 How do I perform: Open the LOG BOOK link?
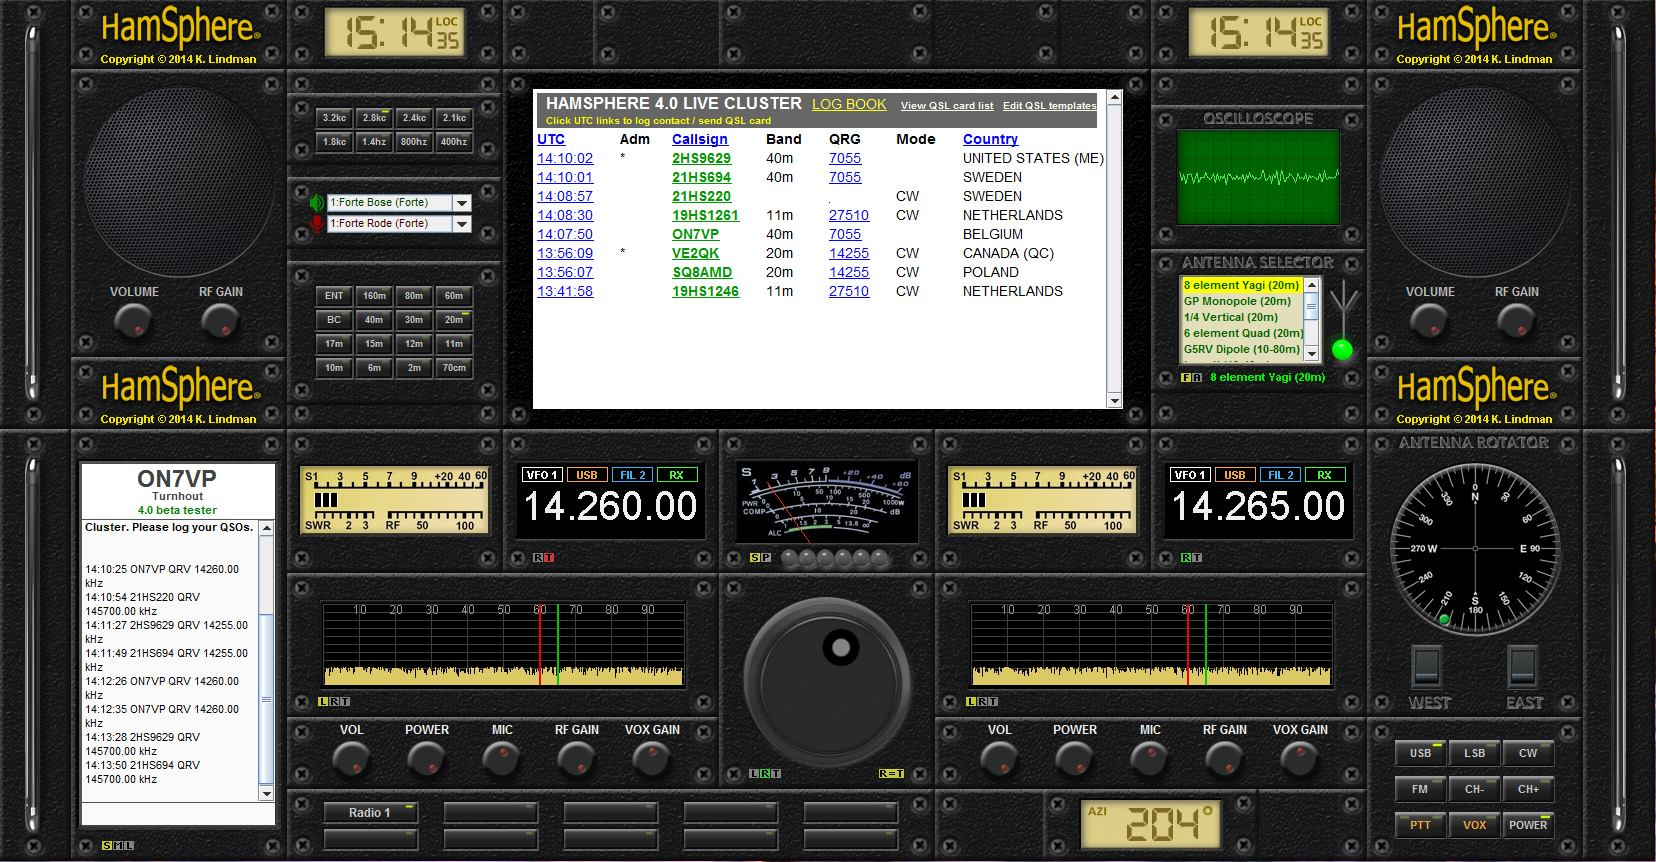coord(849,104)
